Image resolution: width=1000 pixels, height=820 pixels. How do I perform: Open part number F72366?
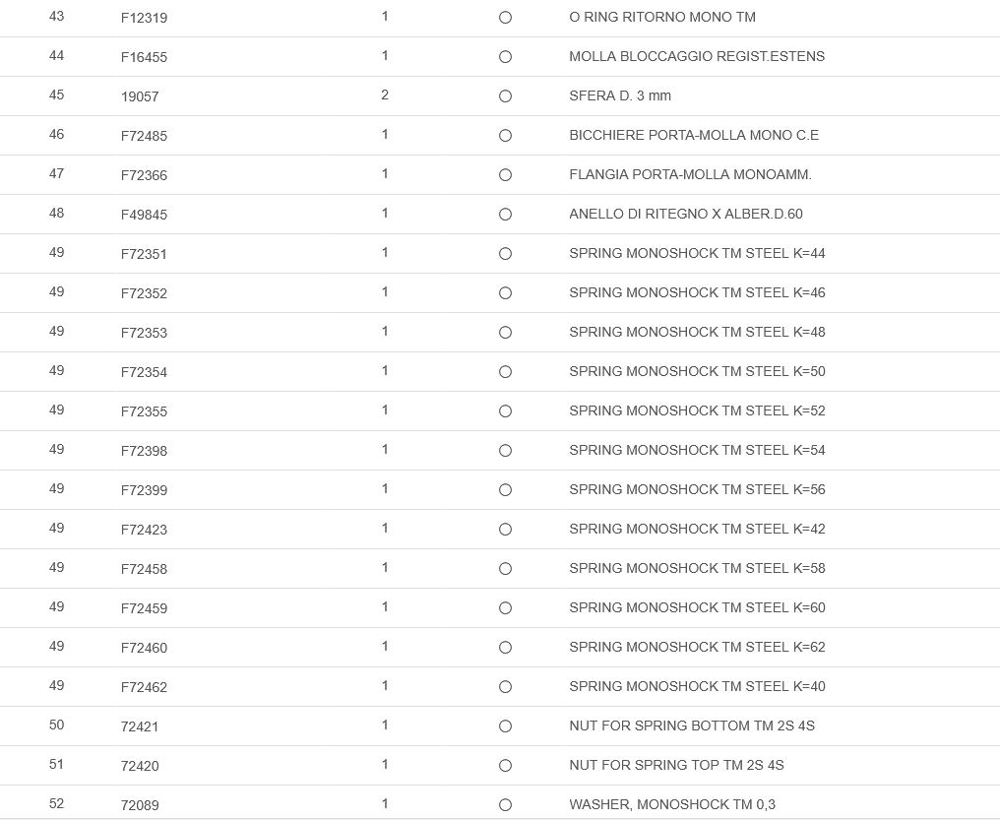(144, 175)
